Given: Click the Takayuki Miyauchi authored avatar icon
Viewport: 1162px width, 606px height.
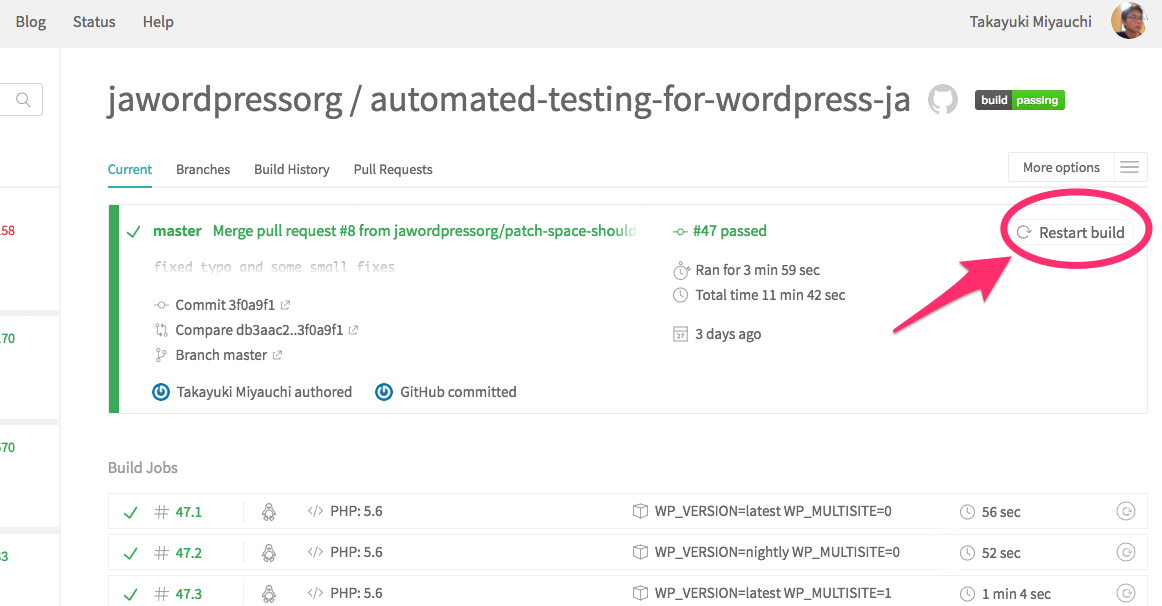Looking at the screenshot, I should coord(161,392).
